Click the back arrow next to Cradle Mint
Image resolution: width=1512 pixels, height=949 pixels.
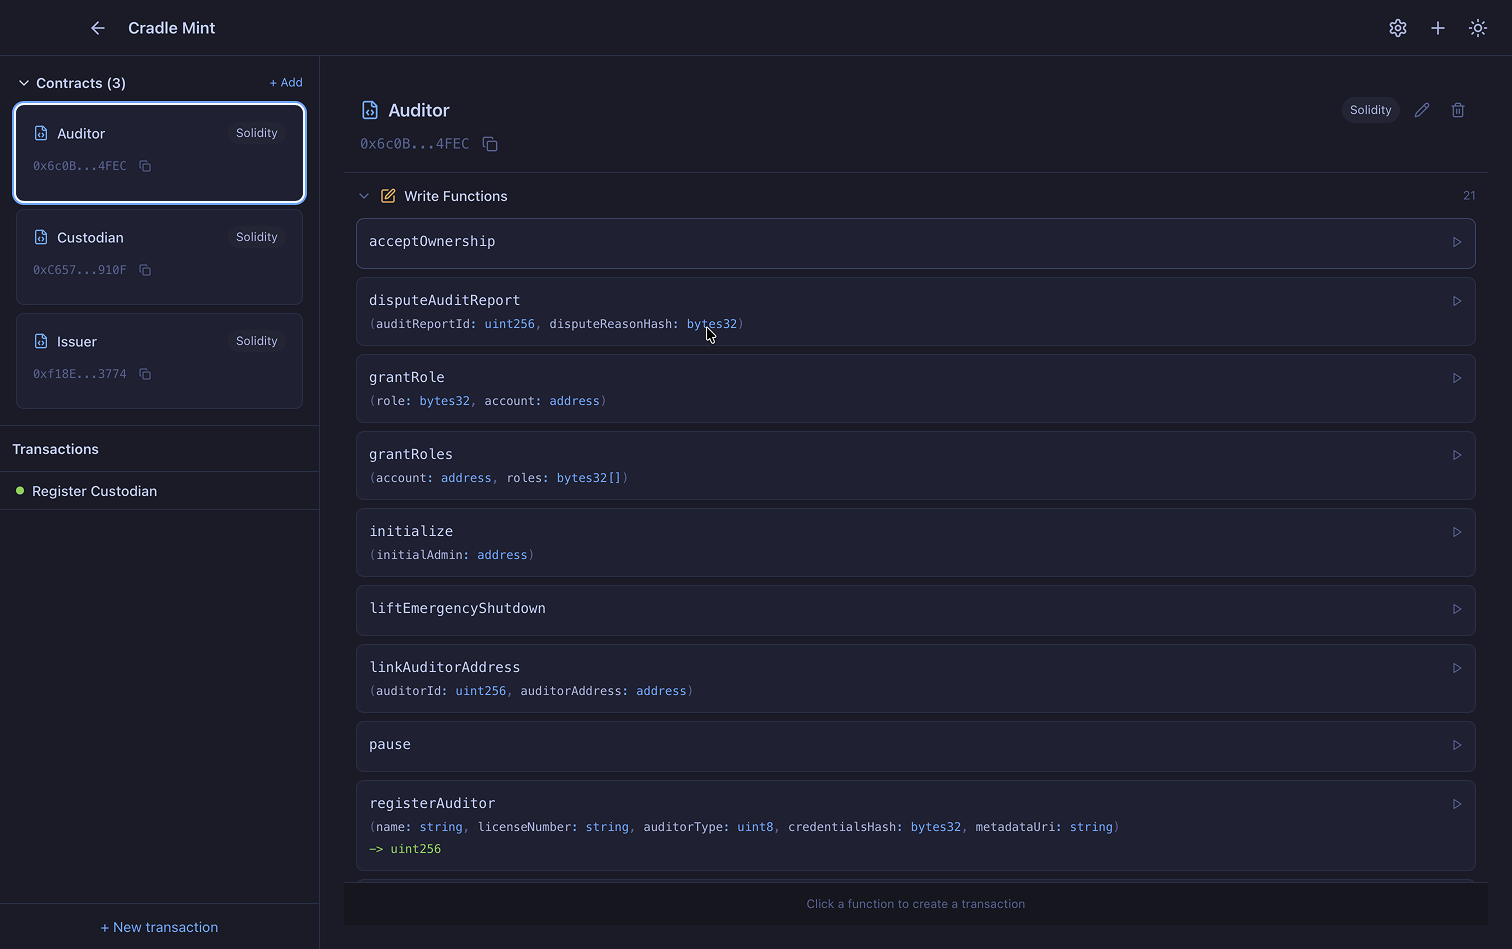click(97, 28)
